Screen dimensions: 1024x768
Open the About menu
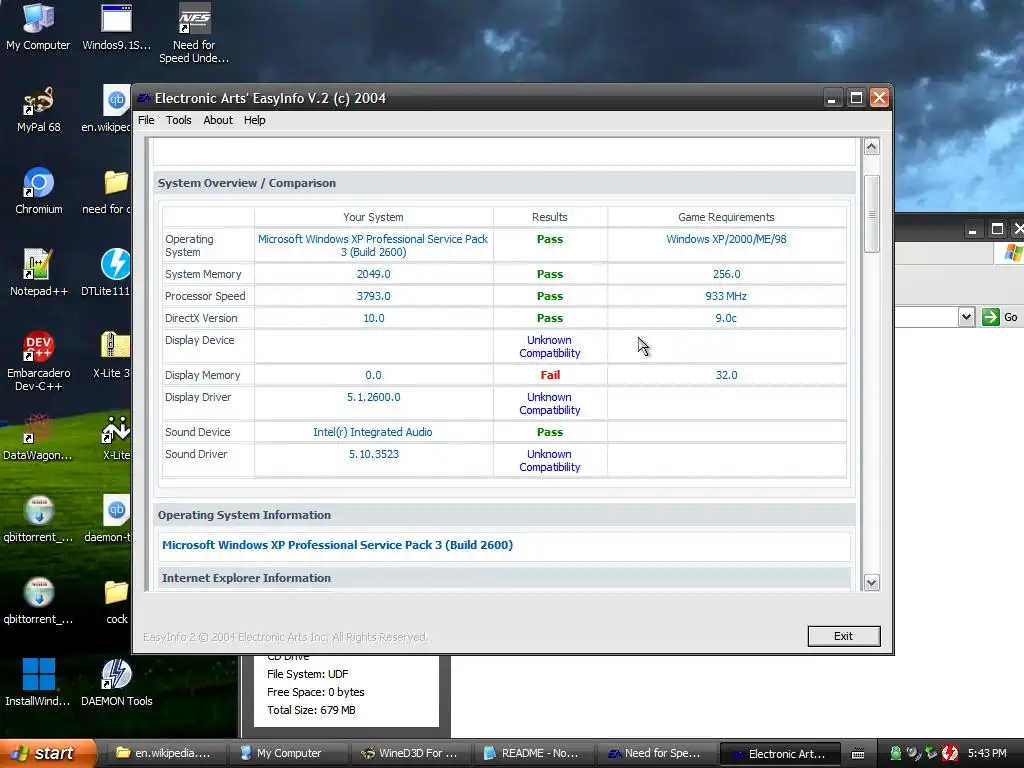pos(217,120)
